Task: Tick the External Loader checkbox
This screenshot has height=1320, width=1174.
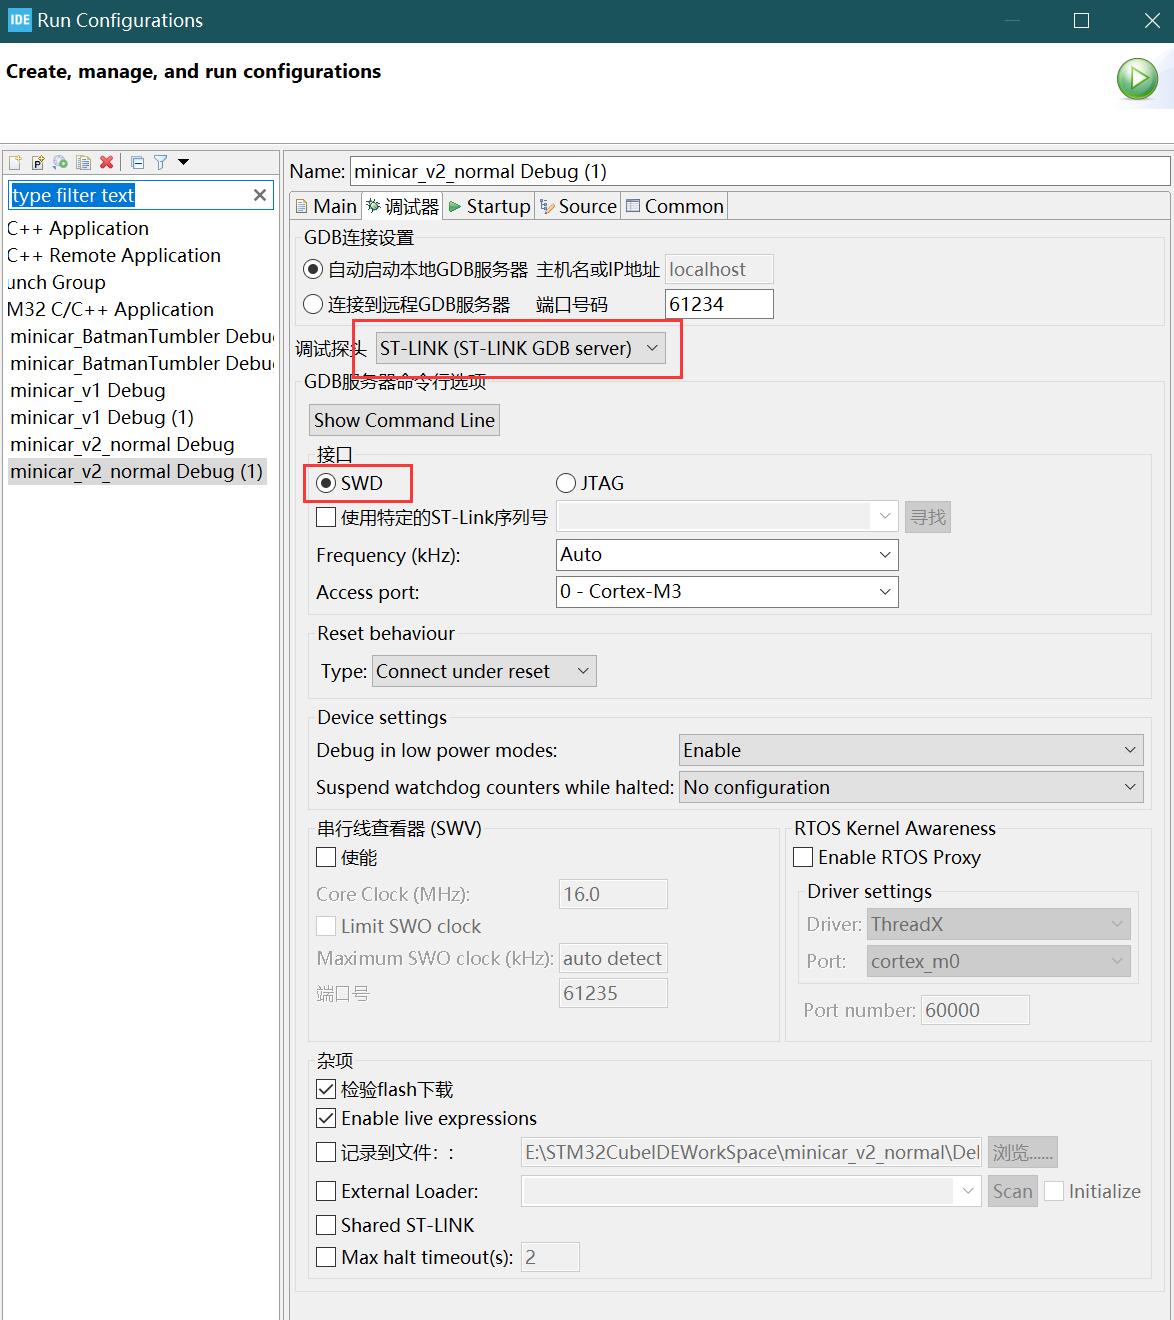Action: click(326, 1191)
